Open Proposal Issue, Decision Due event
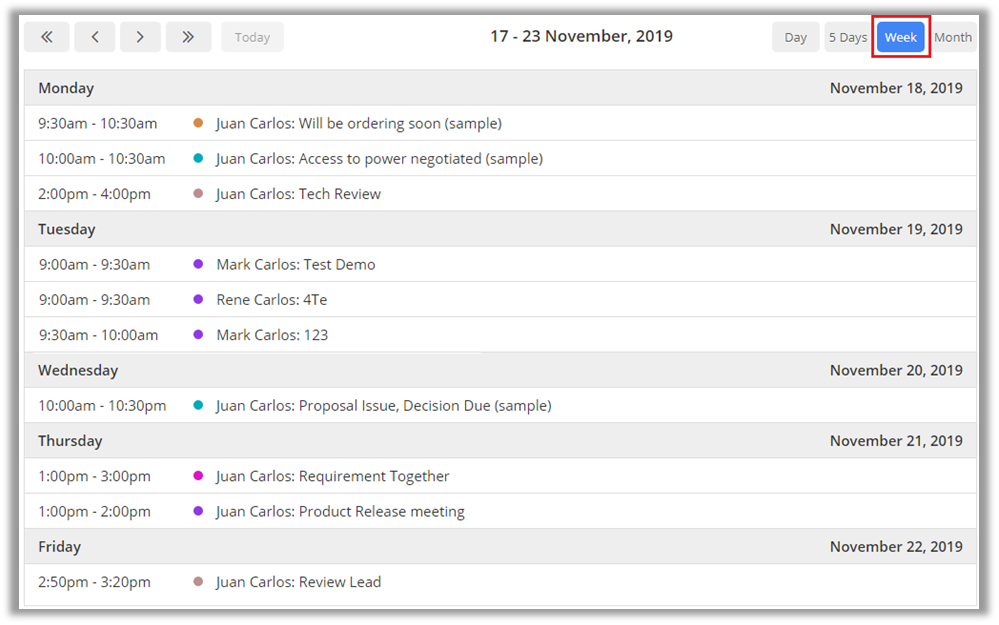 [383, 406]
